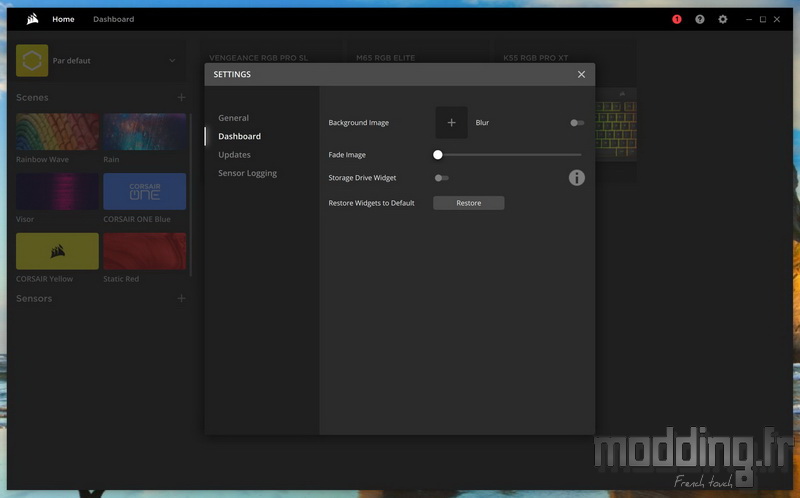The image size is (800, 498).
Task: Select the CORSAIR ONE Blue scene
Action: [144, 191]
